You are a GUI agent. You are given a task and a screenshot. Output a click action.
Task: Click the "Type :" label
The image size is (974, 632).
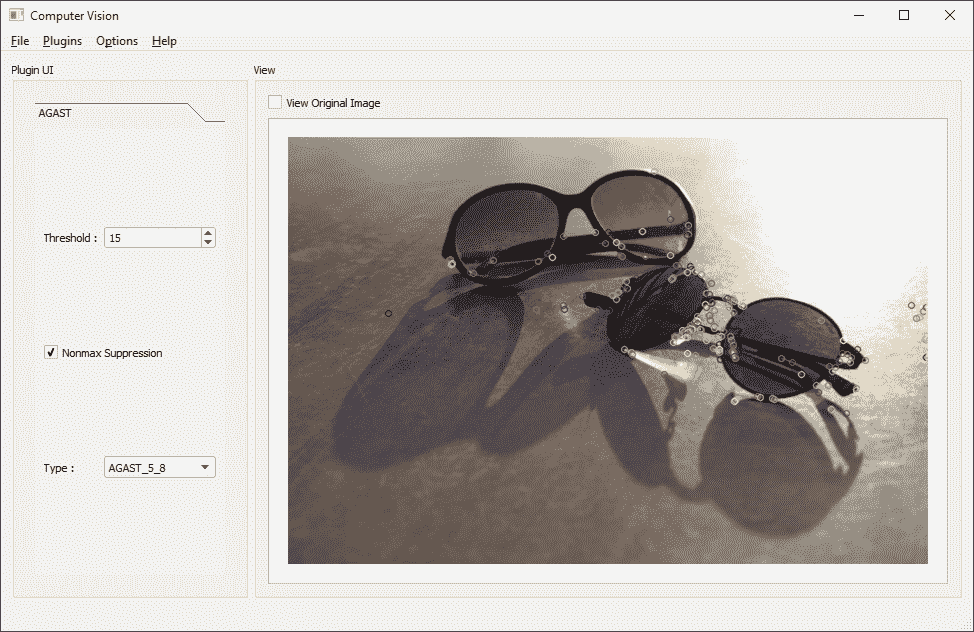click(59, 468)
